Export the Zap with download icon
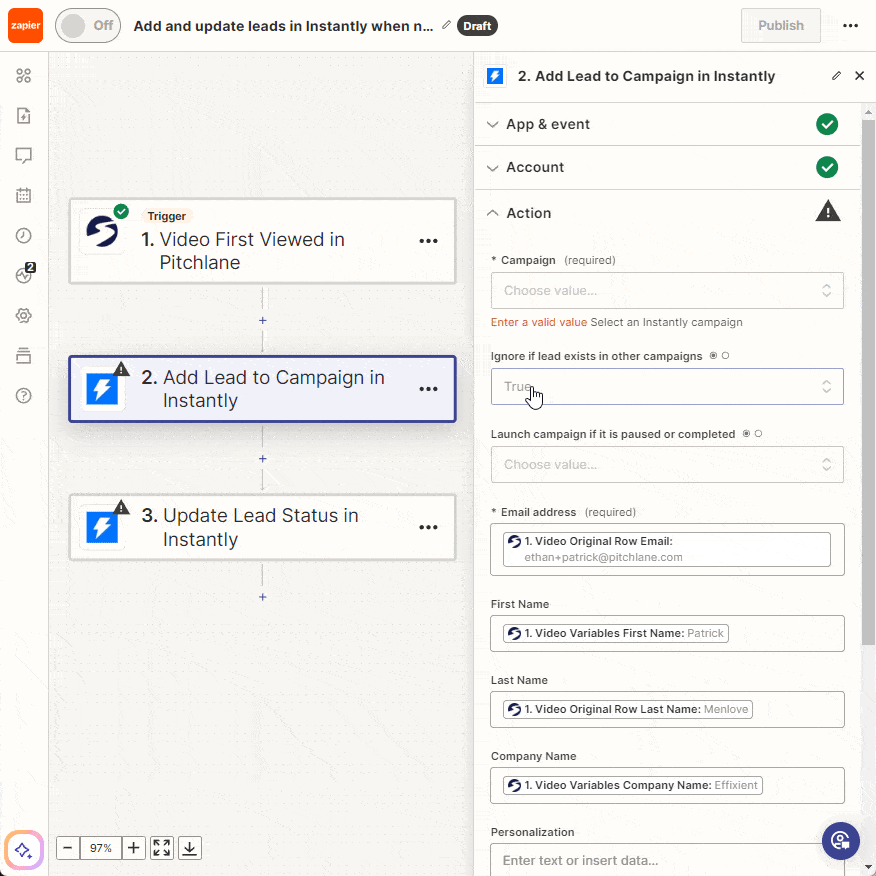Viewport: 876px width, 876px height. coord(190,848)
